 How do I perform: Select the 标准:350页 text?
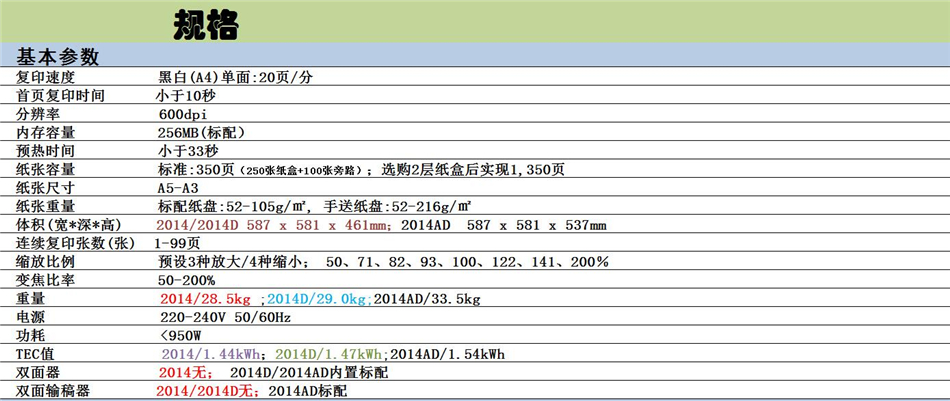(x=195, y=170)
